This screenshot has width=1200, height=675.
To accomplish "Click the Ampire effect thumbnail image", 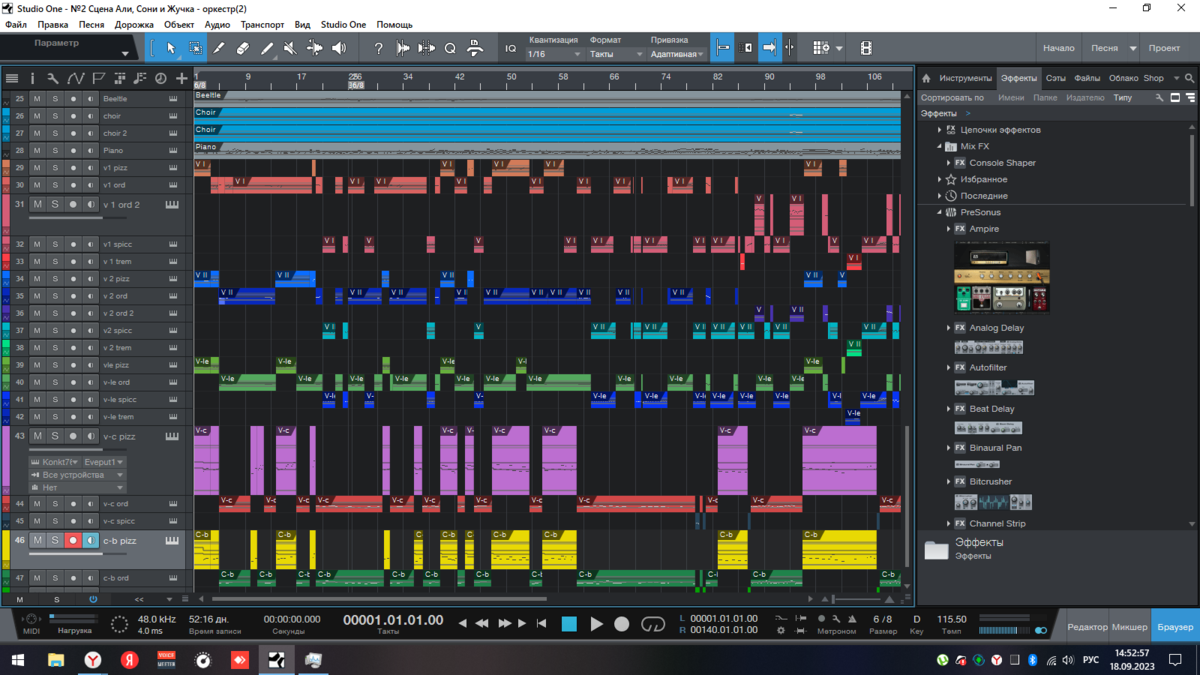I will [1002, 277].
